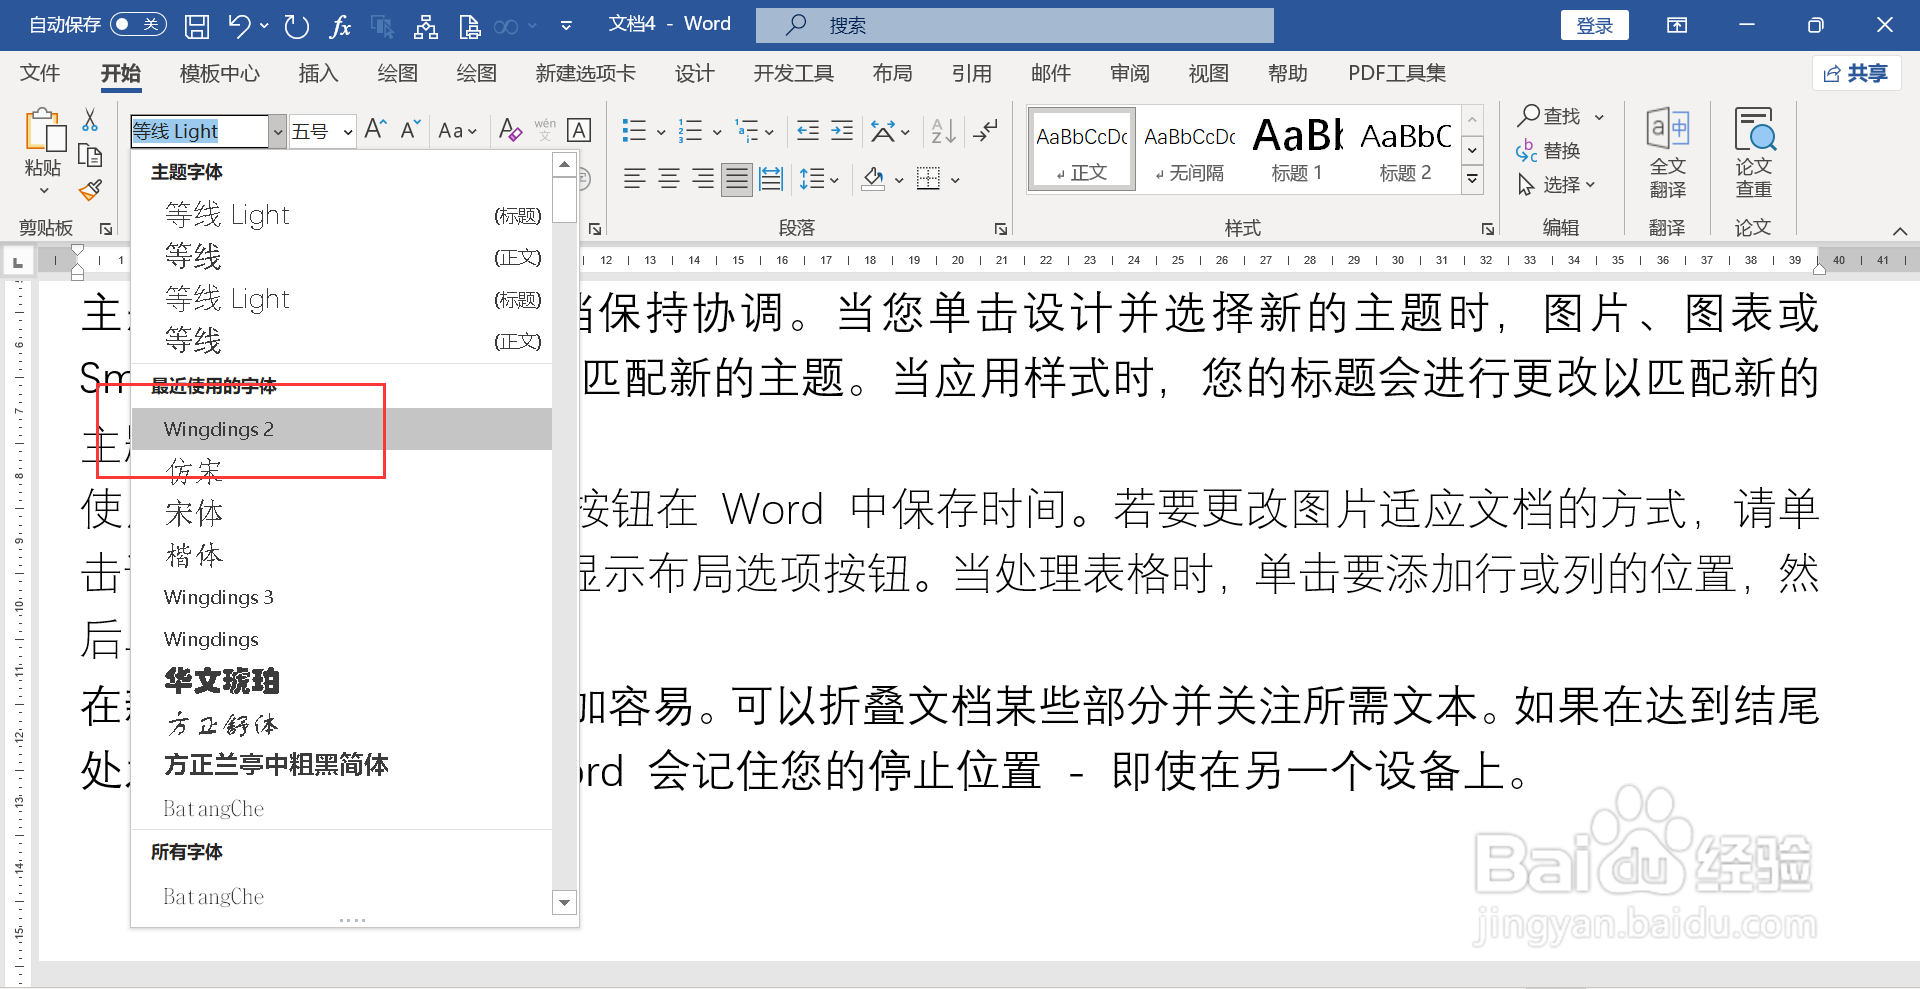This screenshot has width=1920, height=989.
Task: Toggle justify alignment
Action: (x=737, y=179)
